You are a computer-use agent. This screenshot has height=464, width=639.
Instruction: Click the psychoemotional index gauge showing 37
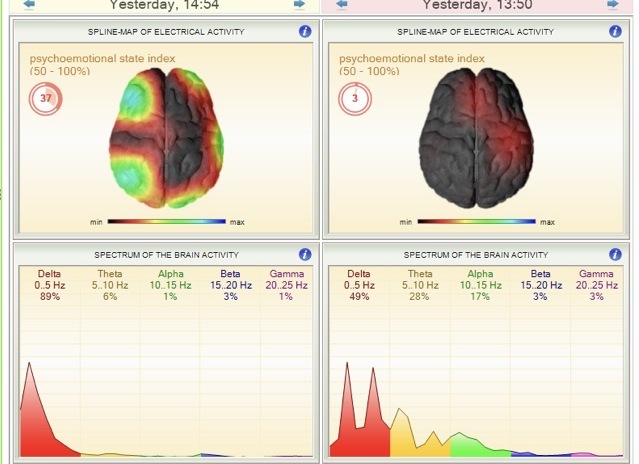(x=46, y=99)
